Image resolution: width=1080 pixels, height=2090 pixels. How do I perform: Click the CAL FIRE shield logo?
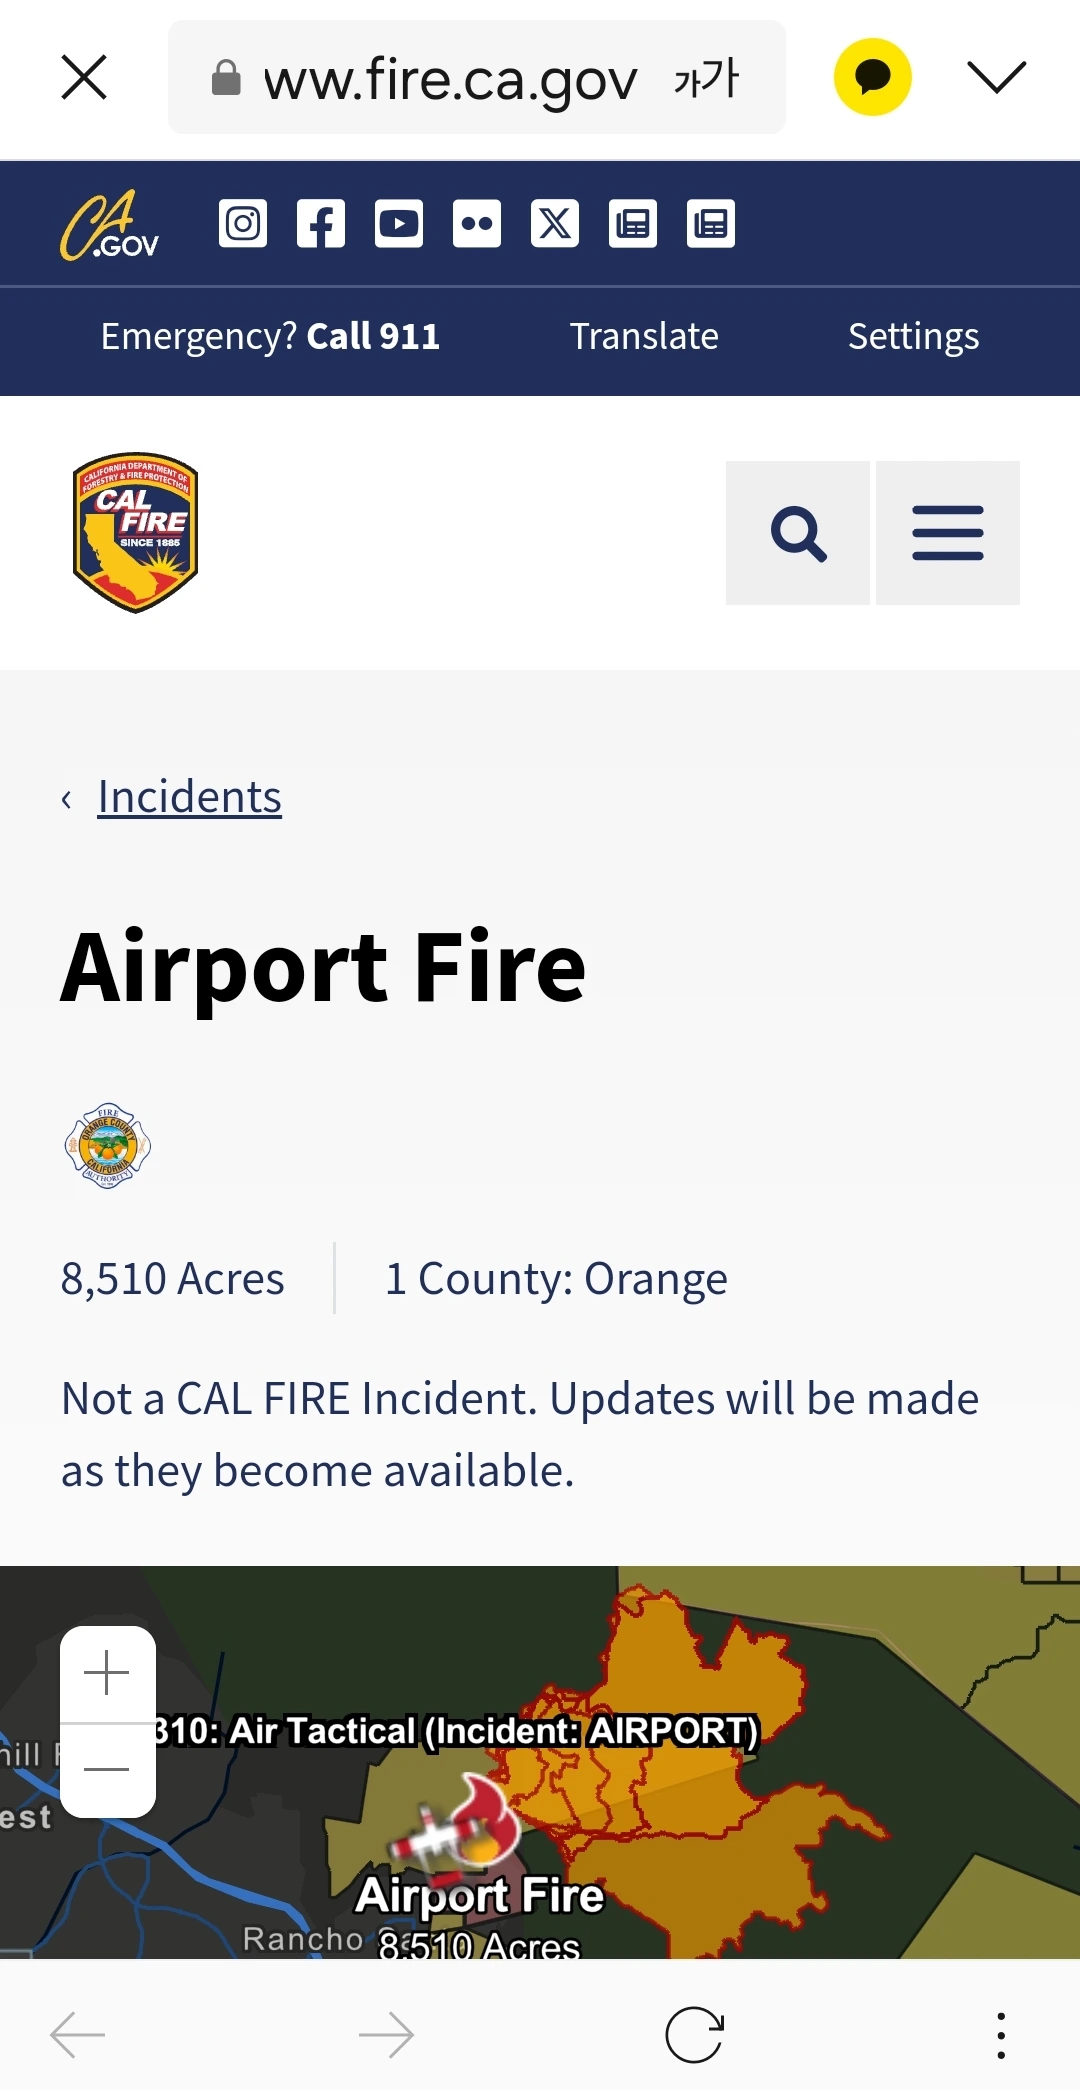click(x=136, y=532)
